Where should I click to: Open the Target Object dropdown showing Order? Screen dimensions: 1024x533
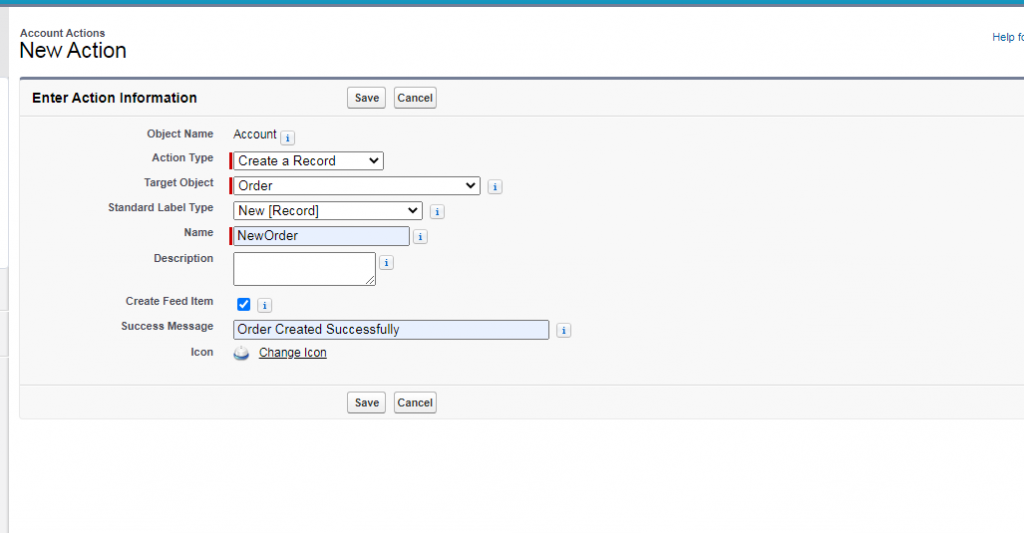pos(357,186)
